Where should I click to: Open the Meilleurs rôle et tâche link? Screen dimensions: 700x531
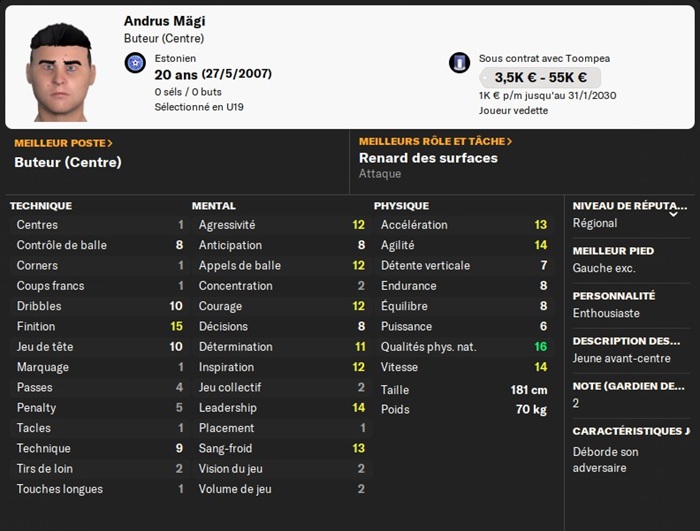435,142
